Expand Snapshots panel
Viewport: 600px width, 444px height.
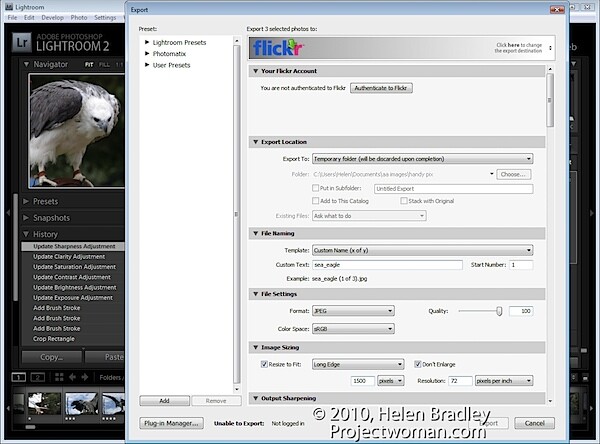point(26,218)
